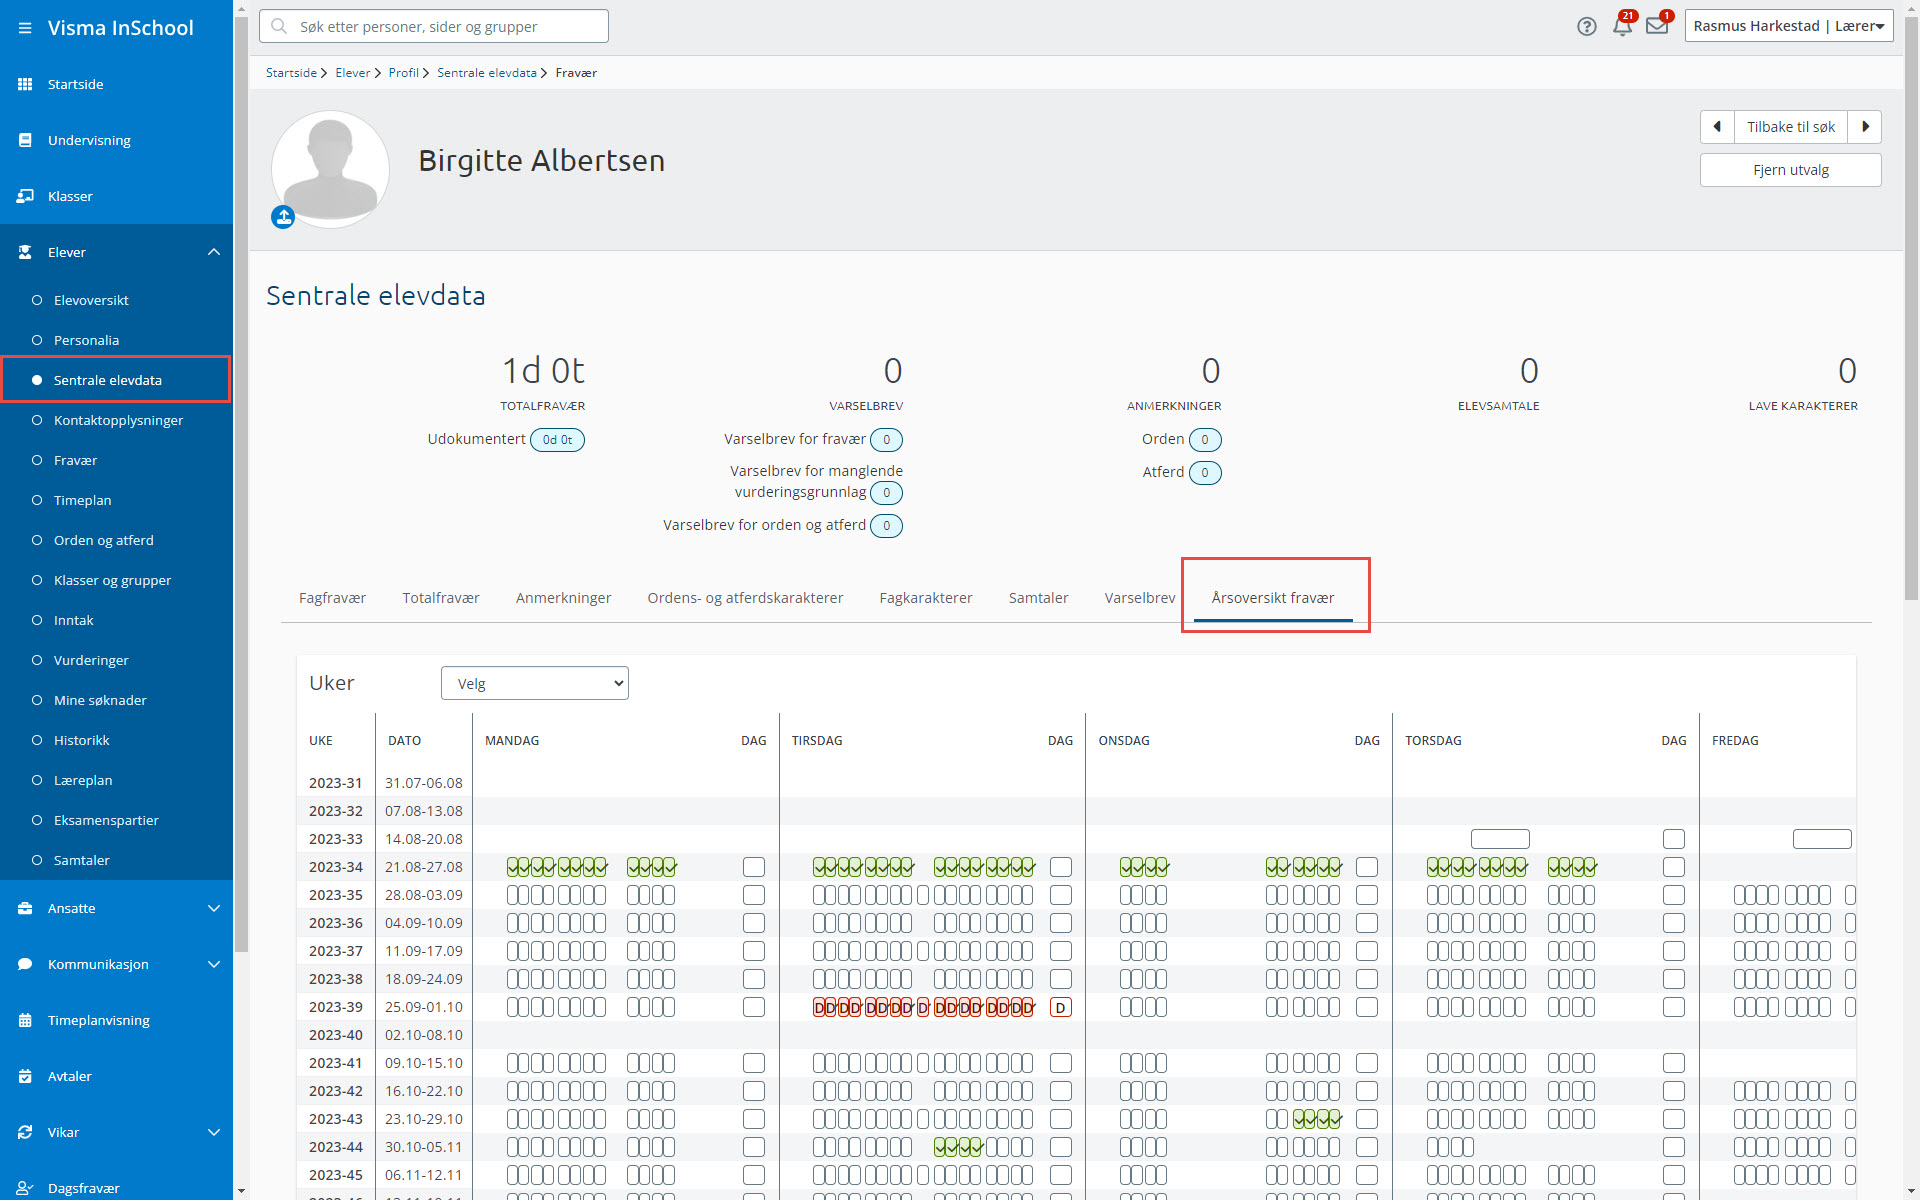1920x1200 pixels.
Task: Switch to the Totalfravær tab
Action: [x=441, y=598]
